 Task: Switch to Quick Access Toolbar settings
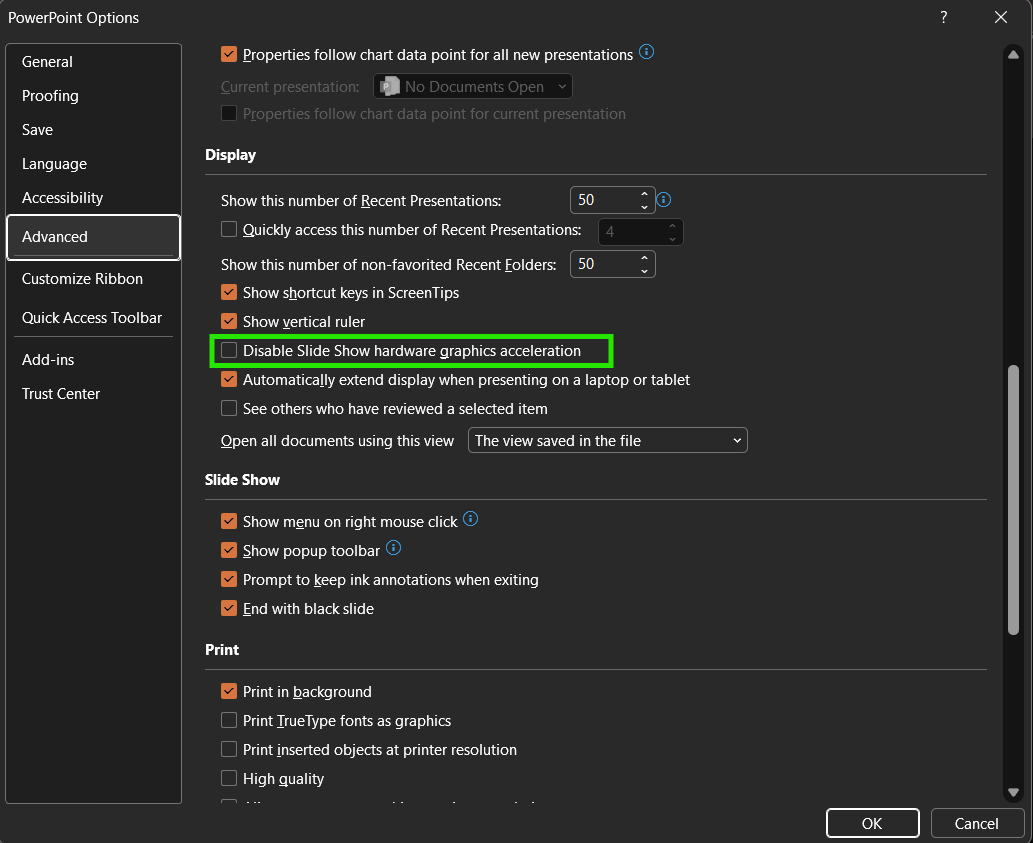click(x=94, y=317)
